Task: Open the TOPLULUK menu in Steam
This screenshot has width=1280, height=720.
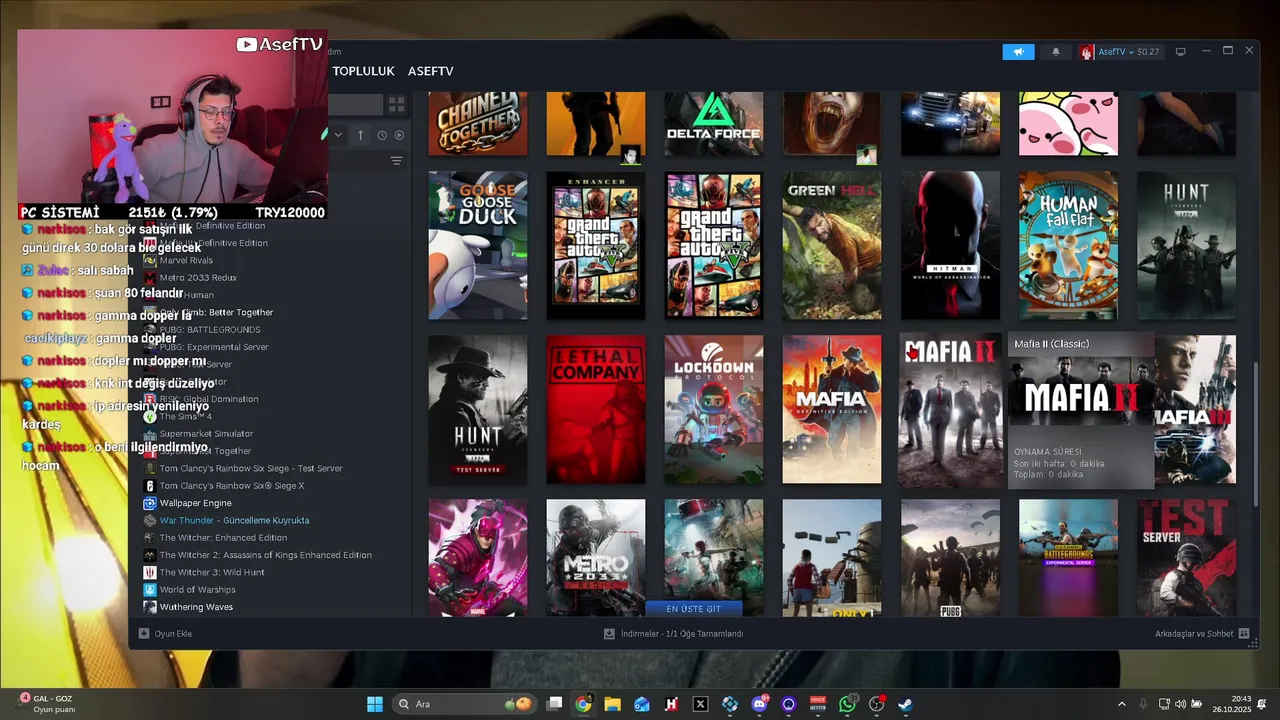Action: pyautogui.click(x=363, y=71)
